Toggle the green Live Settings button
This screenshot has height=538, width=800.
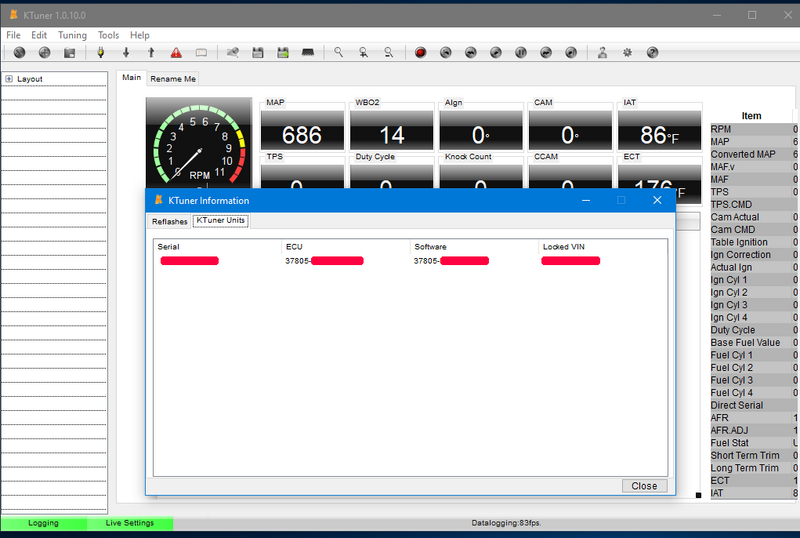(130, 523)
